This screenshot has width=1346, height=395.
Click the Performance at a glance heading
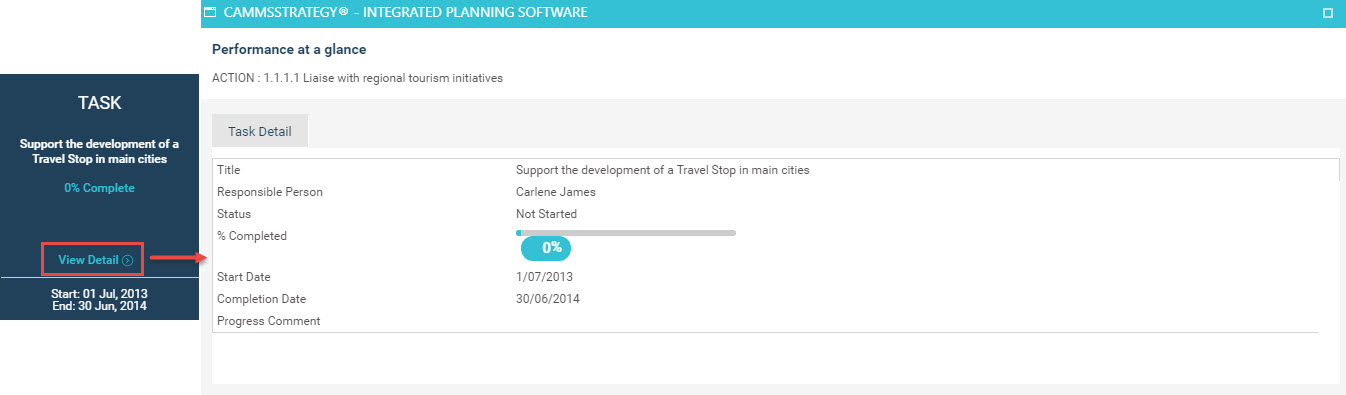289,49
